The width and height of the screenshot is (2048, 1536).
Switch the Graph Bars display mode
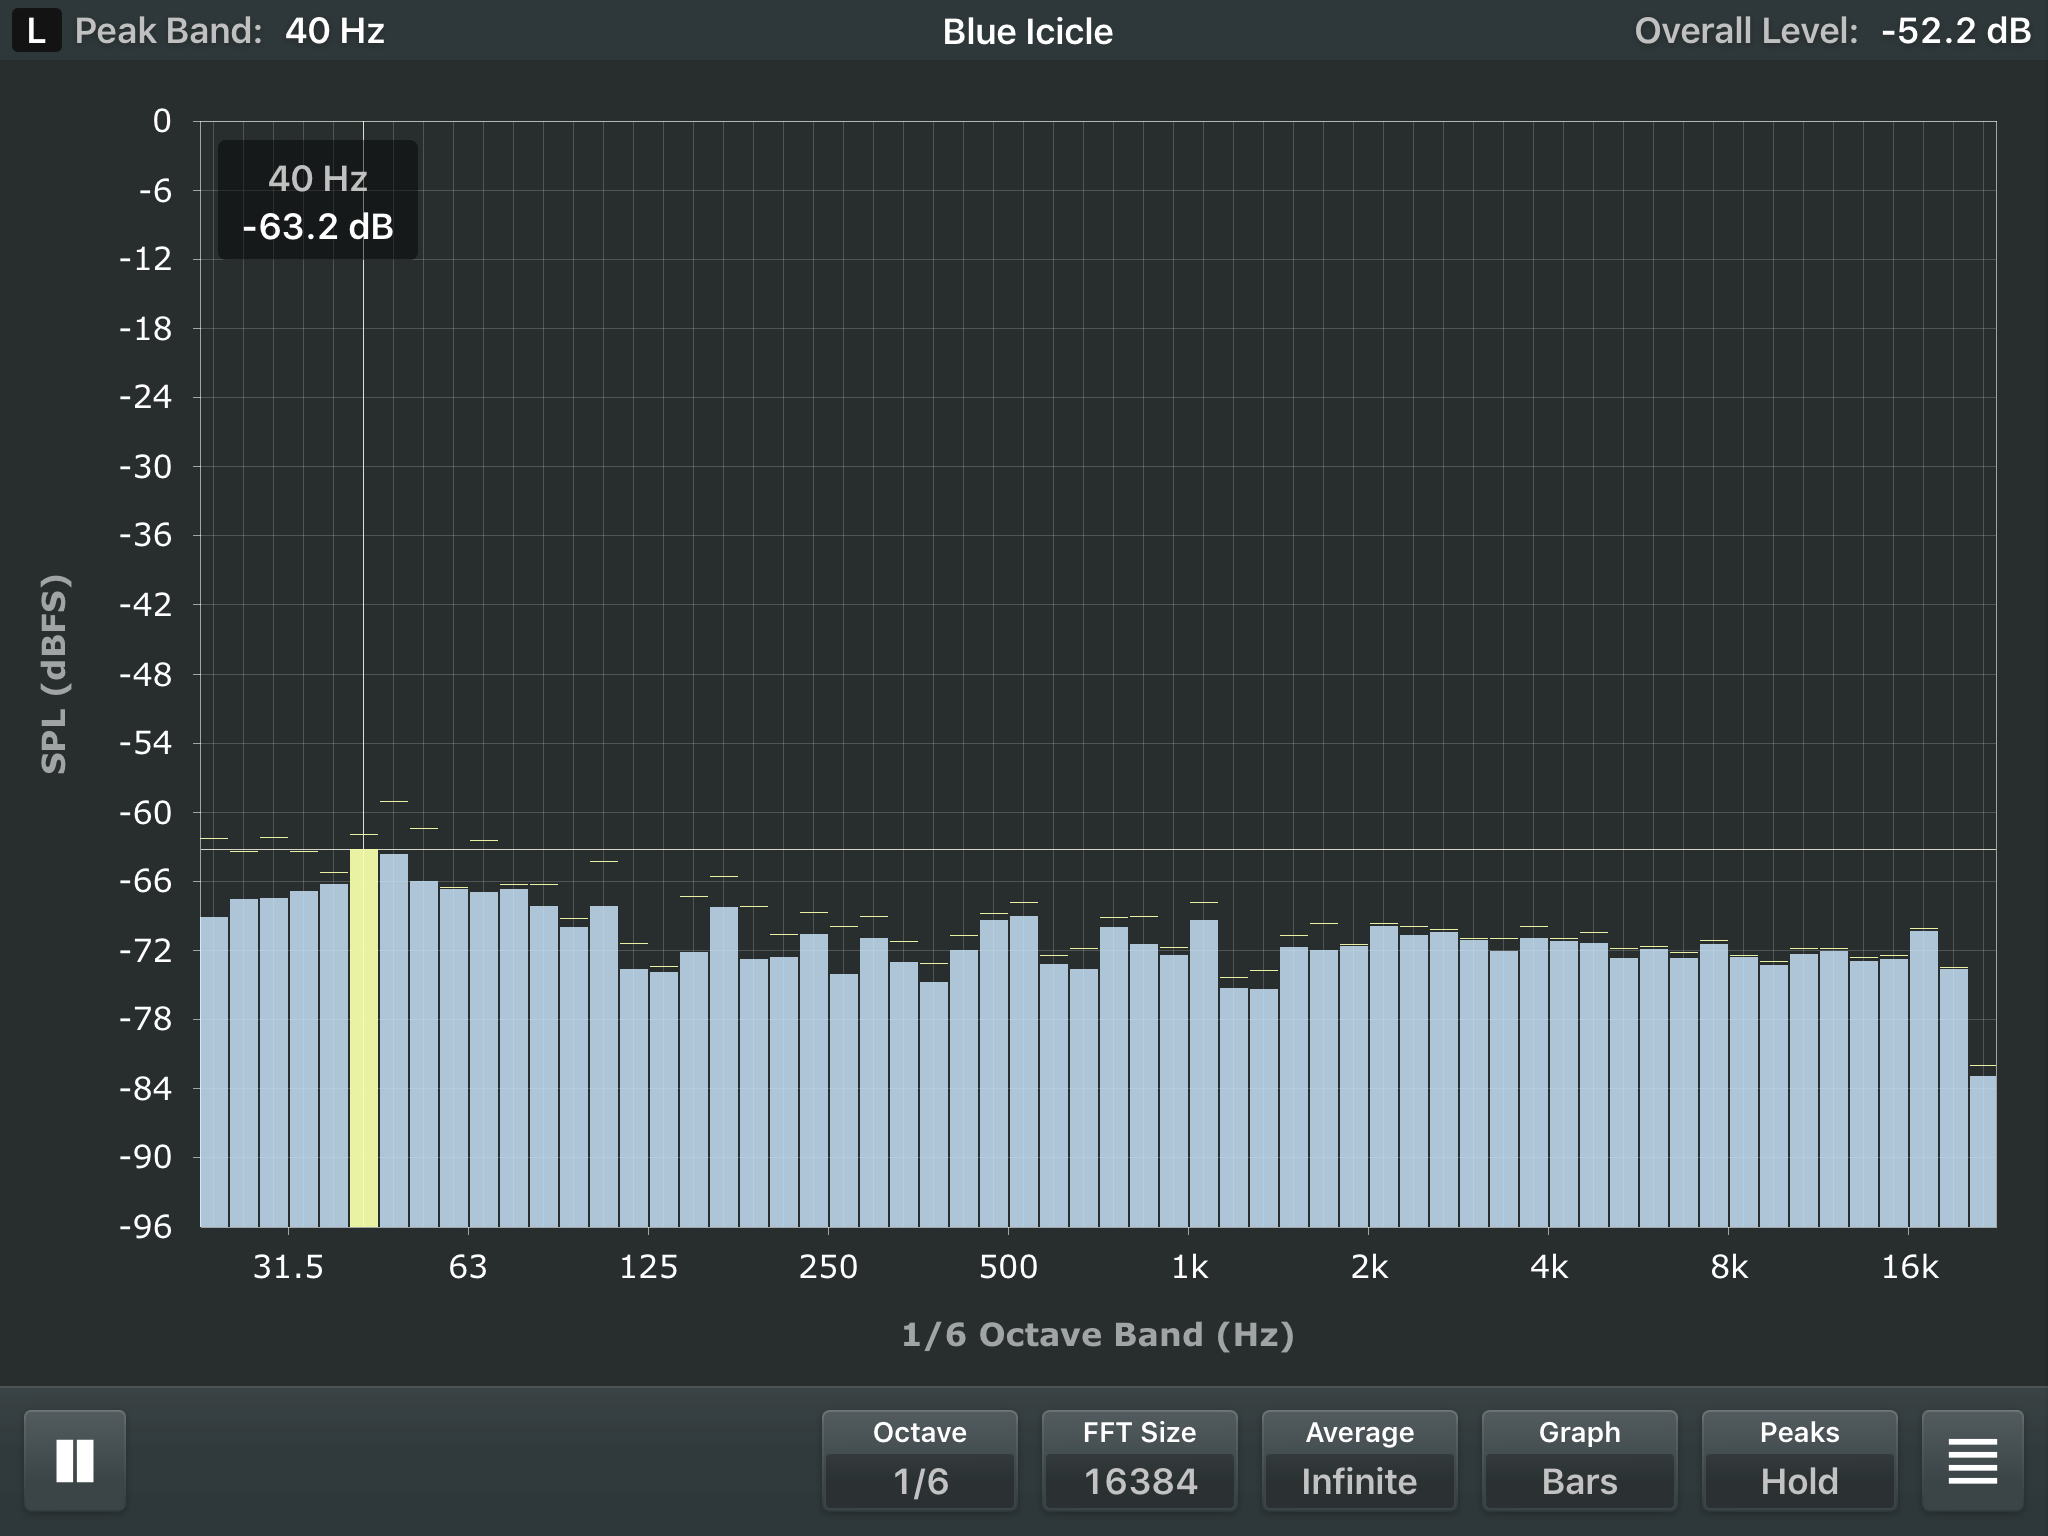[x=1579, y=1460]
